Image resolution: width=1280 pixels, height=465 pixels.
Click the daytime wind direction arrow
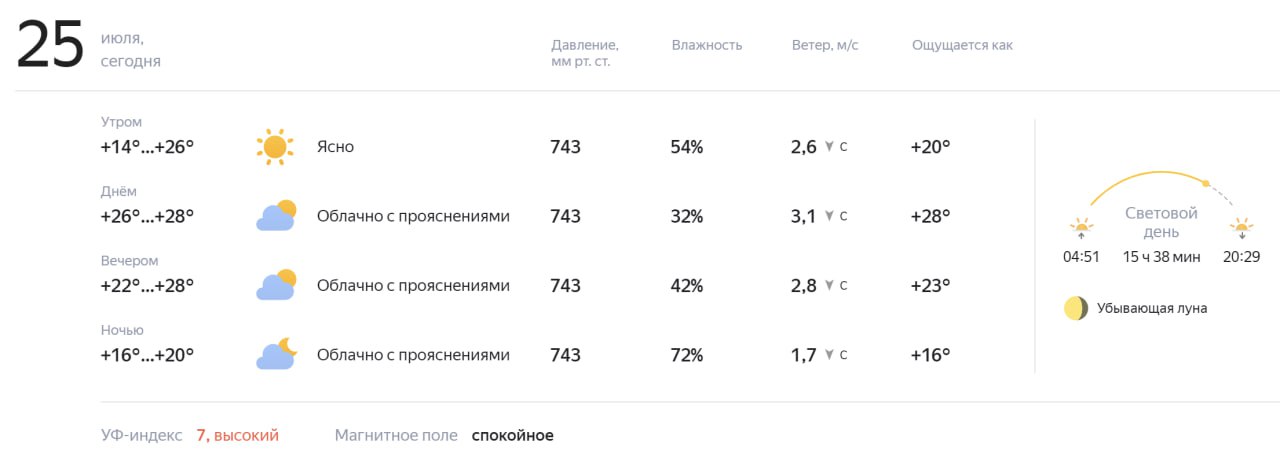tap(829, 216)
